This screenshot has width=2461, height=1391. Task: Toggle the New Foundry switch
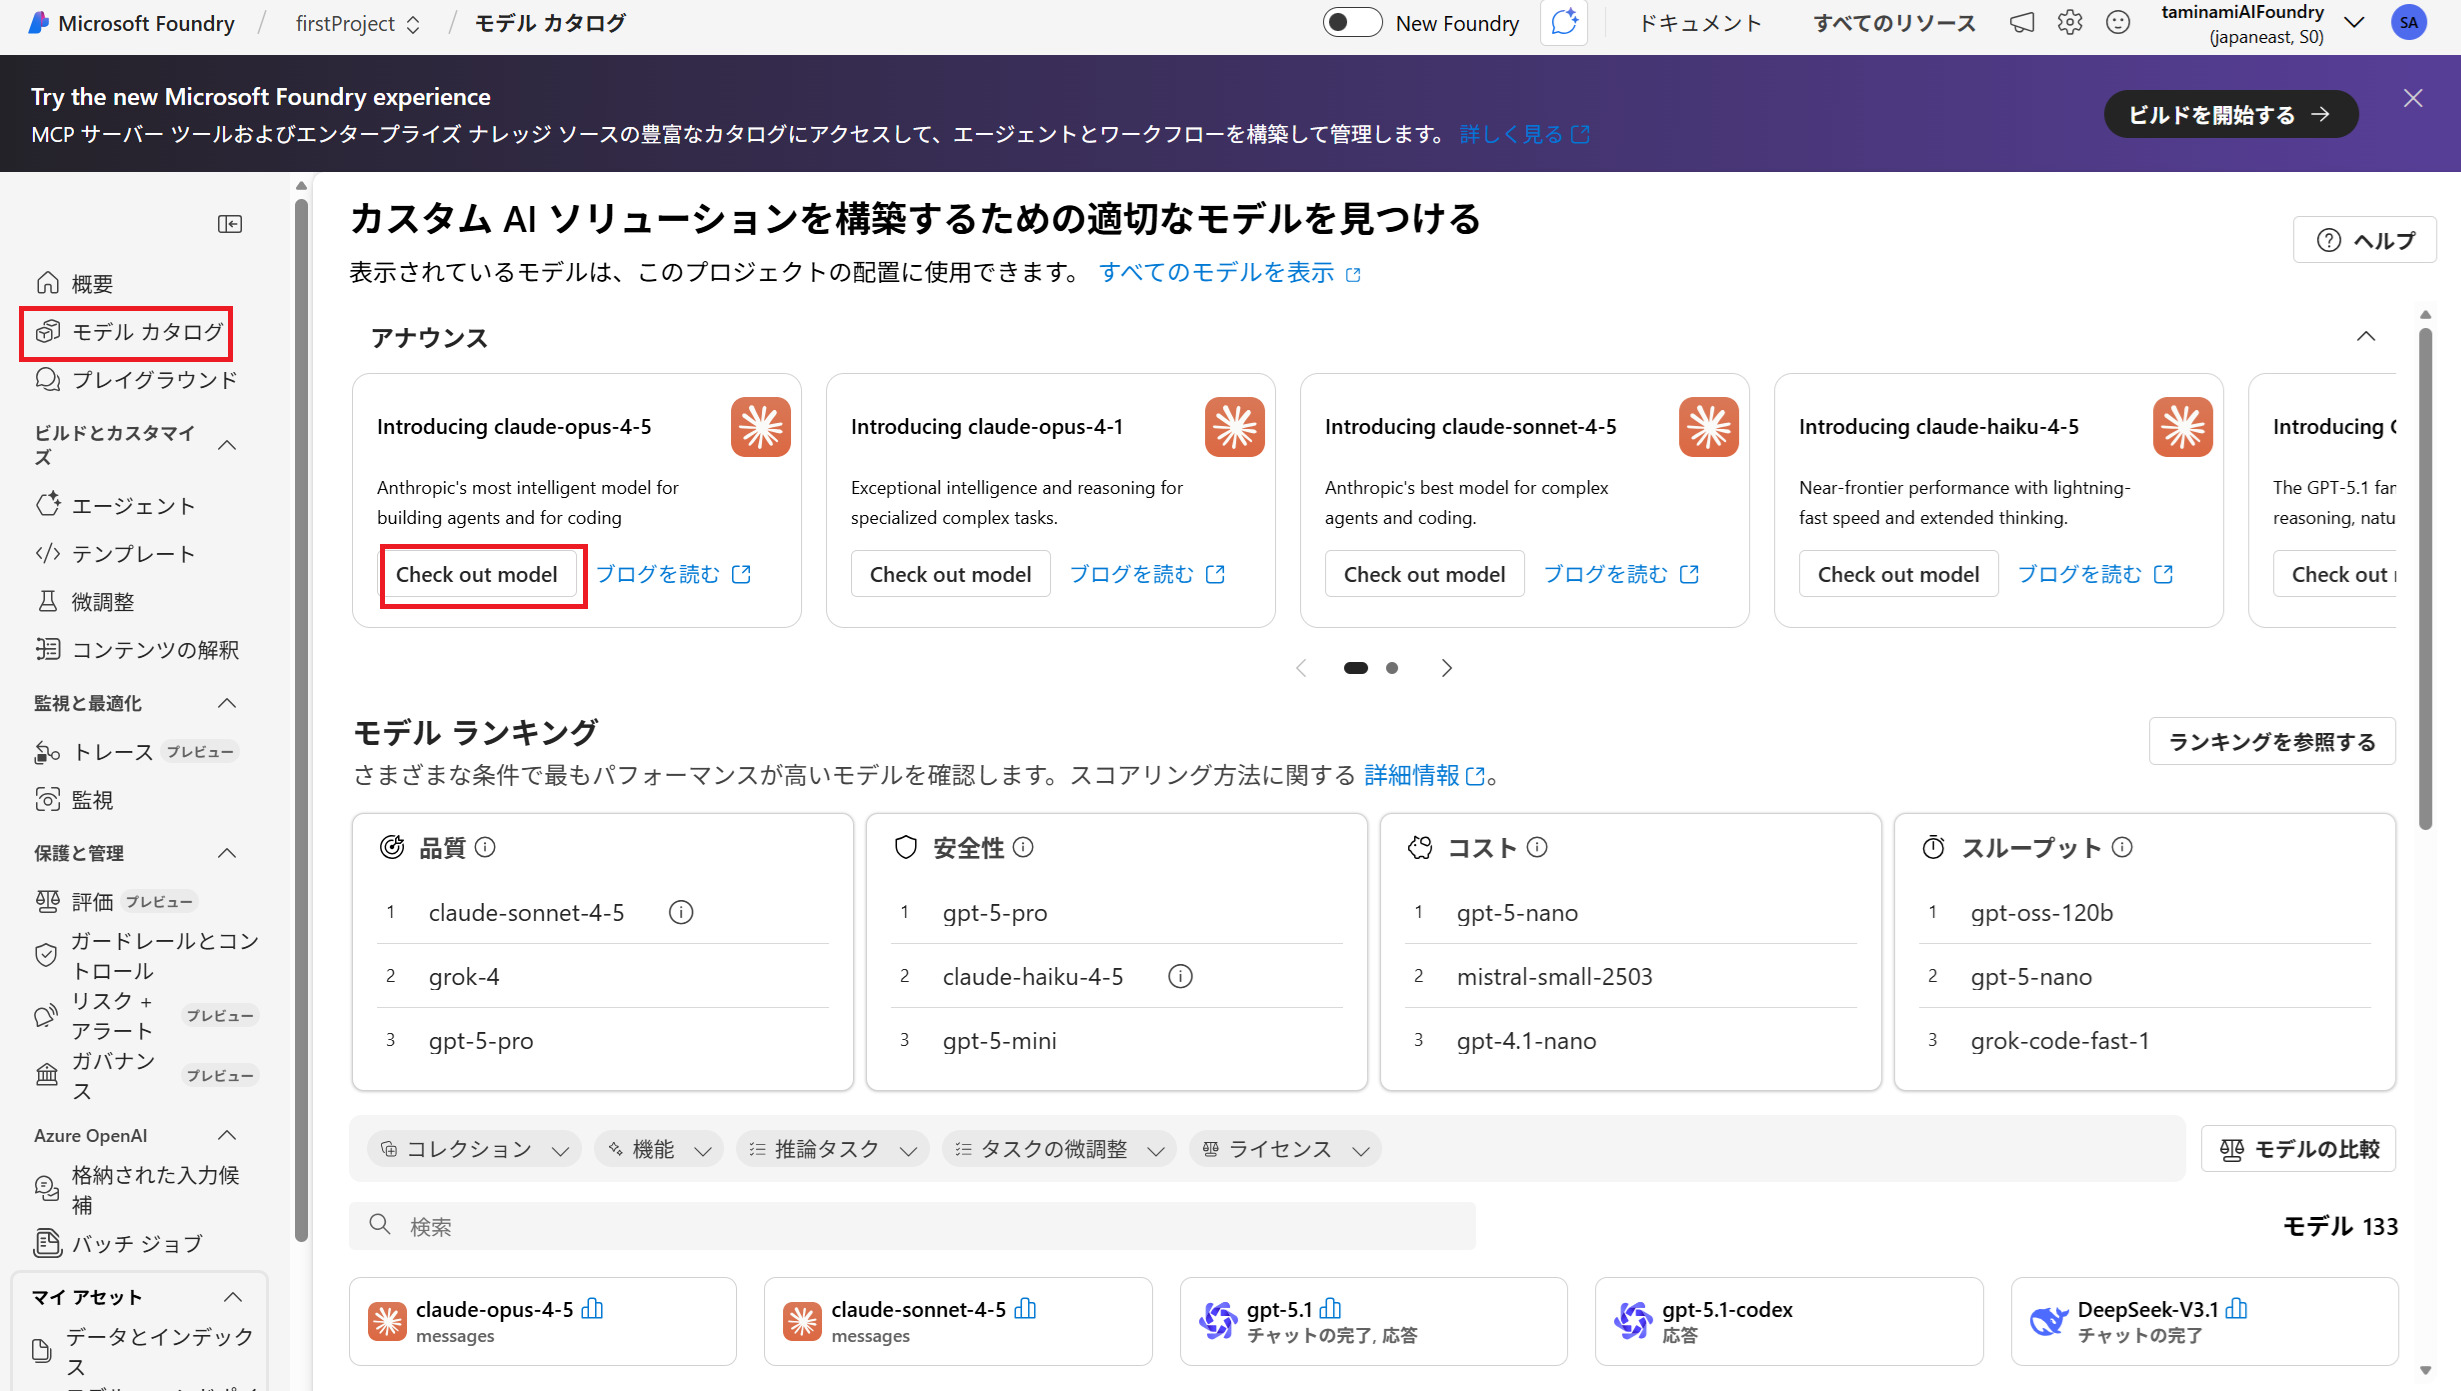pyautogui.click(x=1352, y=22)
